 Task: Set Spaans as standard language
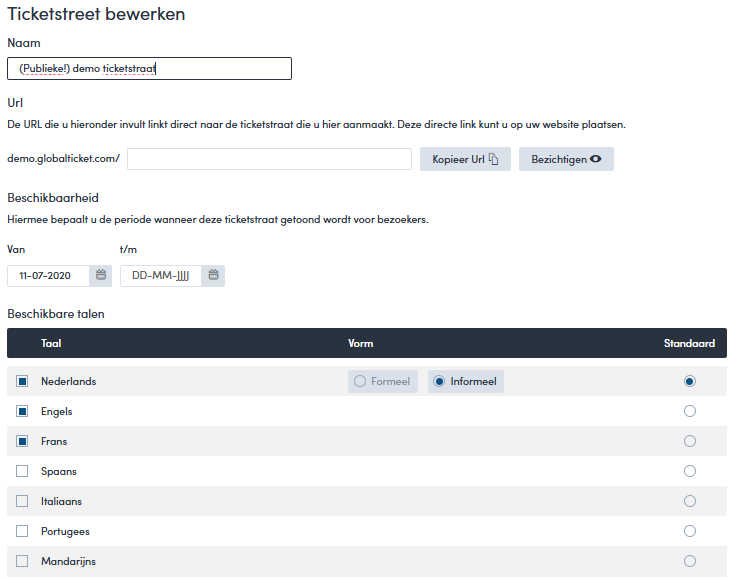tap(689, 471)
